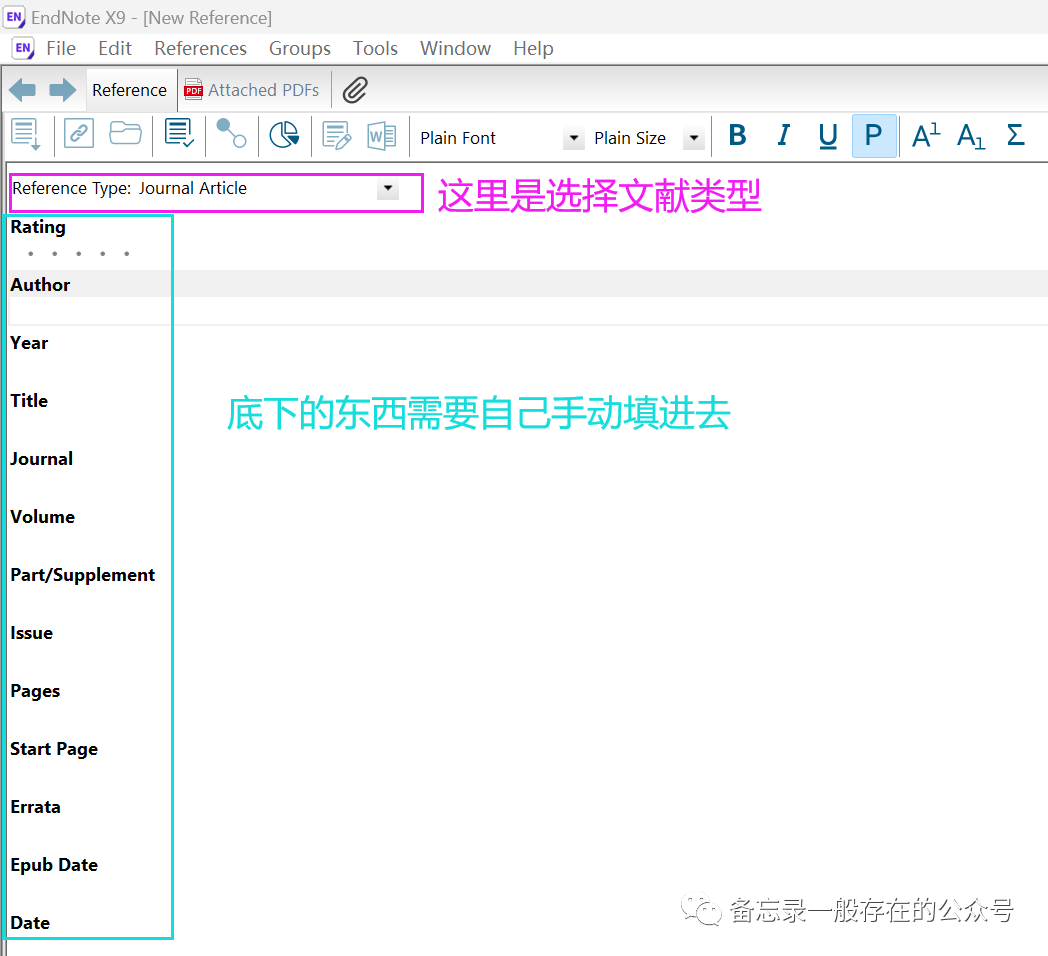Open the Edit menu

(x=114, y=48)
